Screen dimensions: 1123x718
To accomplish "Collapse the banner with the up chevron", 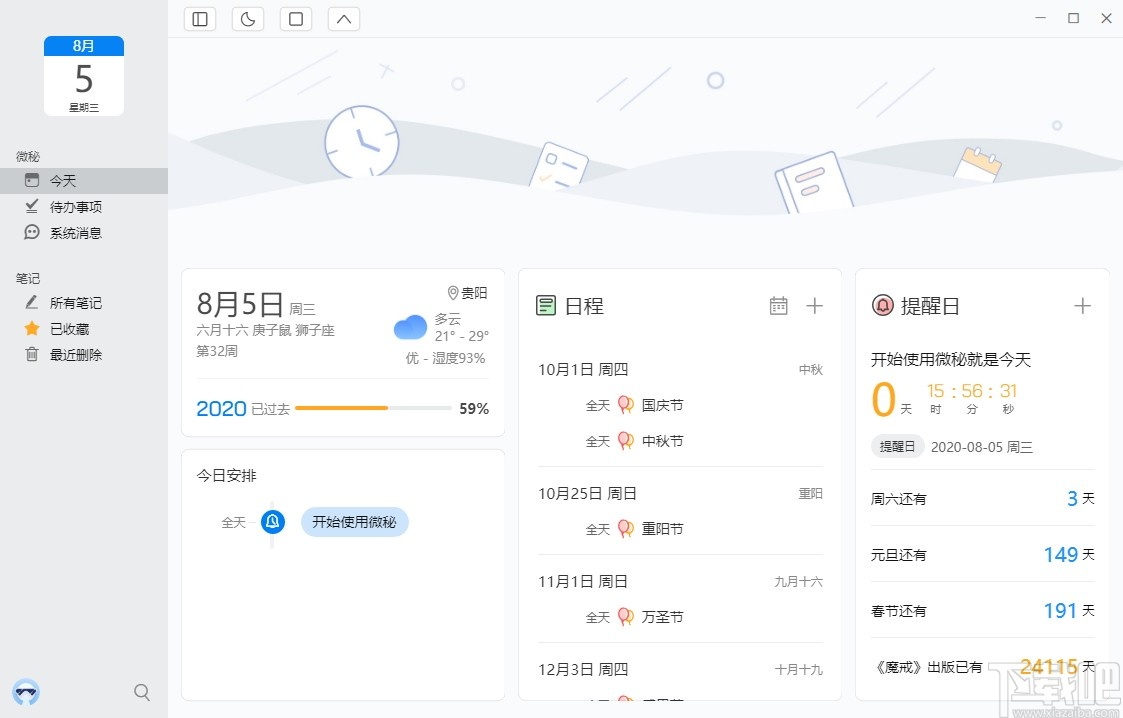I will 344,19.
